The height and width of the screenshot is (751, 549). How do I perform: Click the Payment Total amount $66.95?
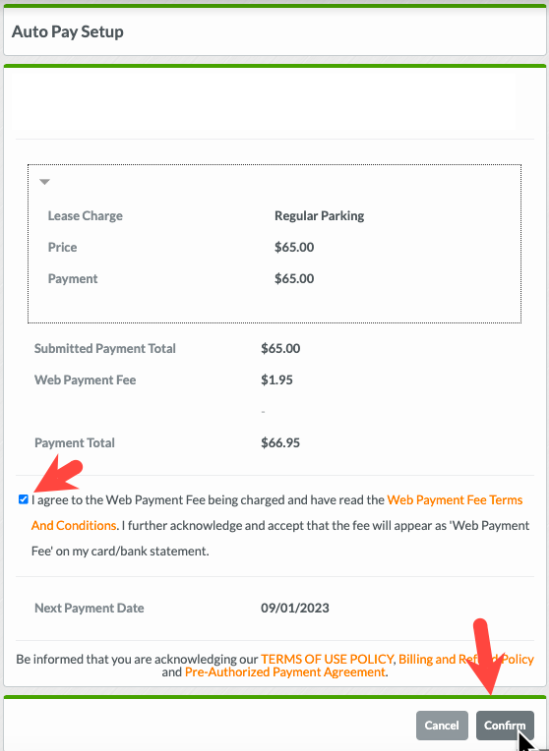pos(280,443)
